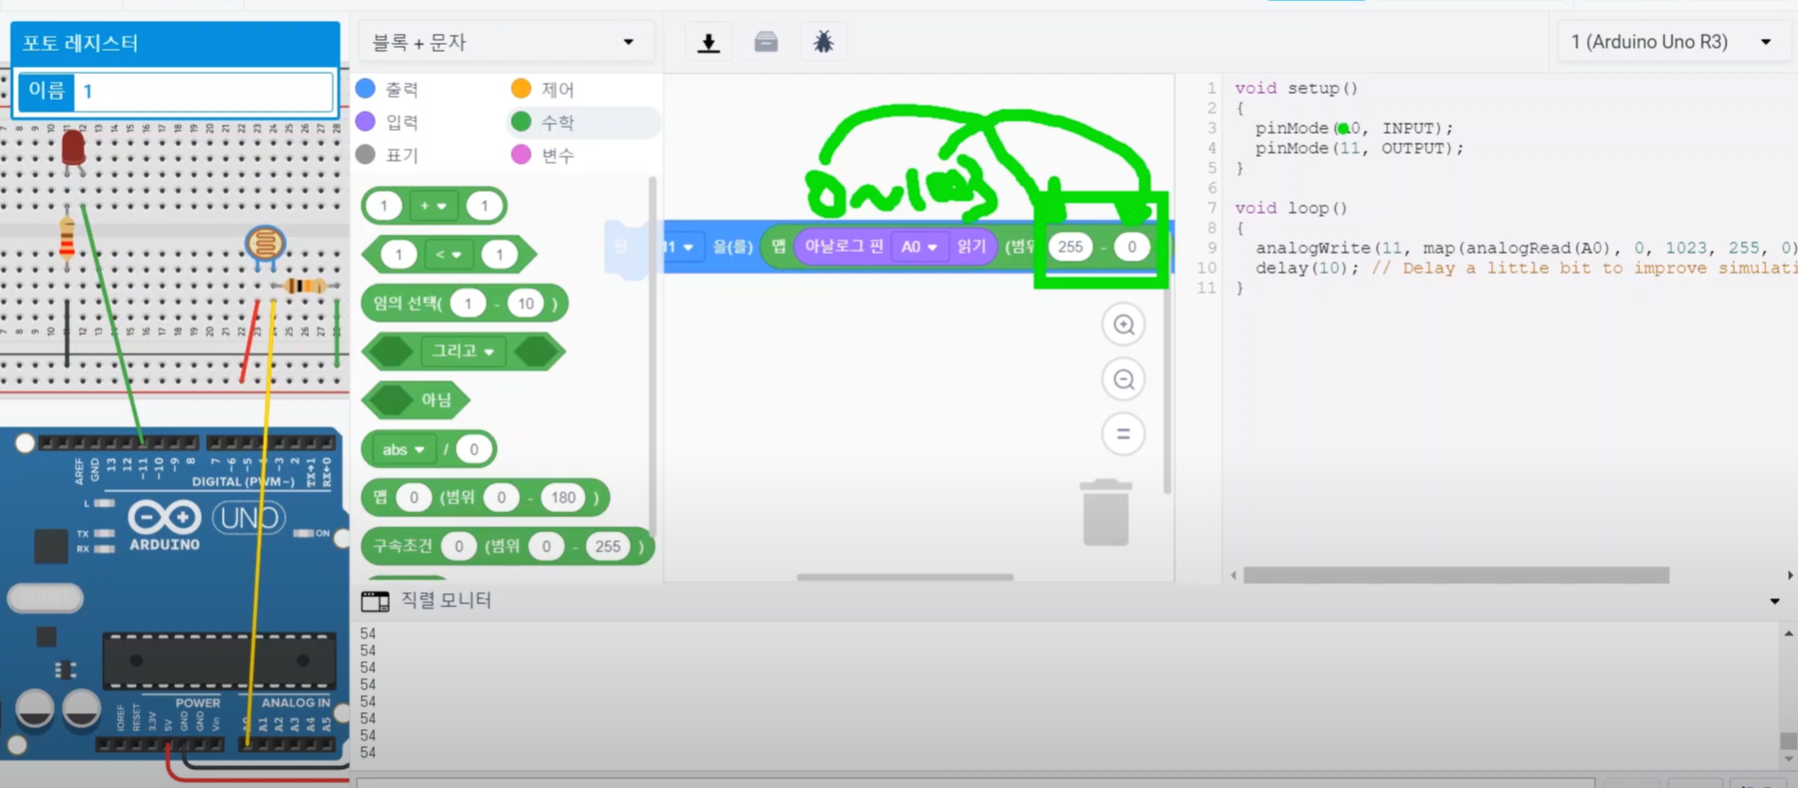This screenshot has height=788, width=1798.
Task: Select the 표기 block category
Action: [x=388, y=155]
